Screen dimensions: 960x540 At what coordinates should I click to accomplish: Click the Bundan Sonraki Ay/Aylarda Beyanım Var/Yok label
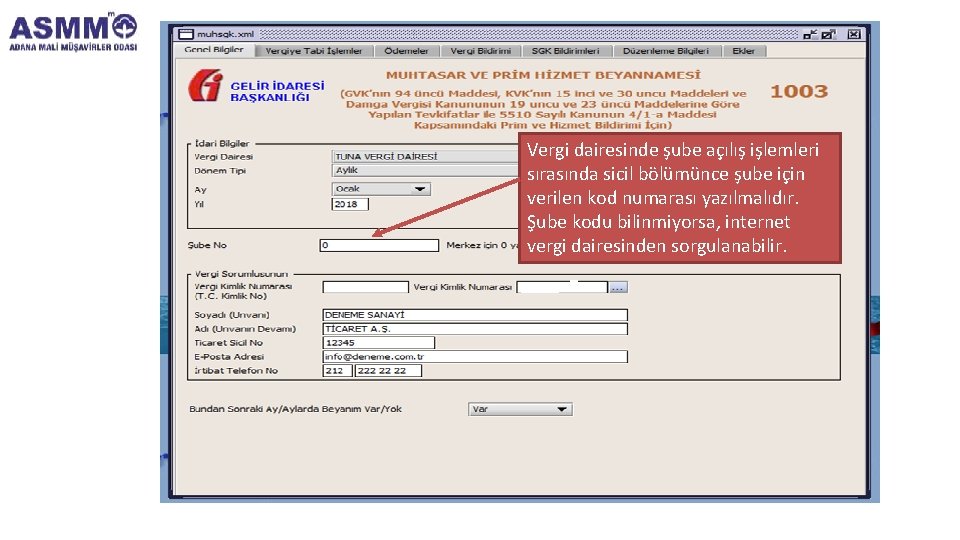tap(295, 409)
